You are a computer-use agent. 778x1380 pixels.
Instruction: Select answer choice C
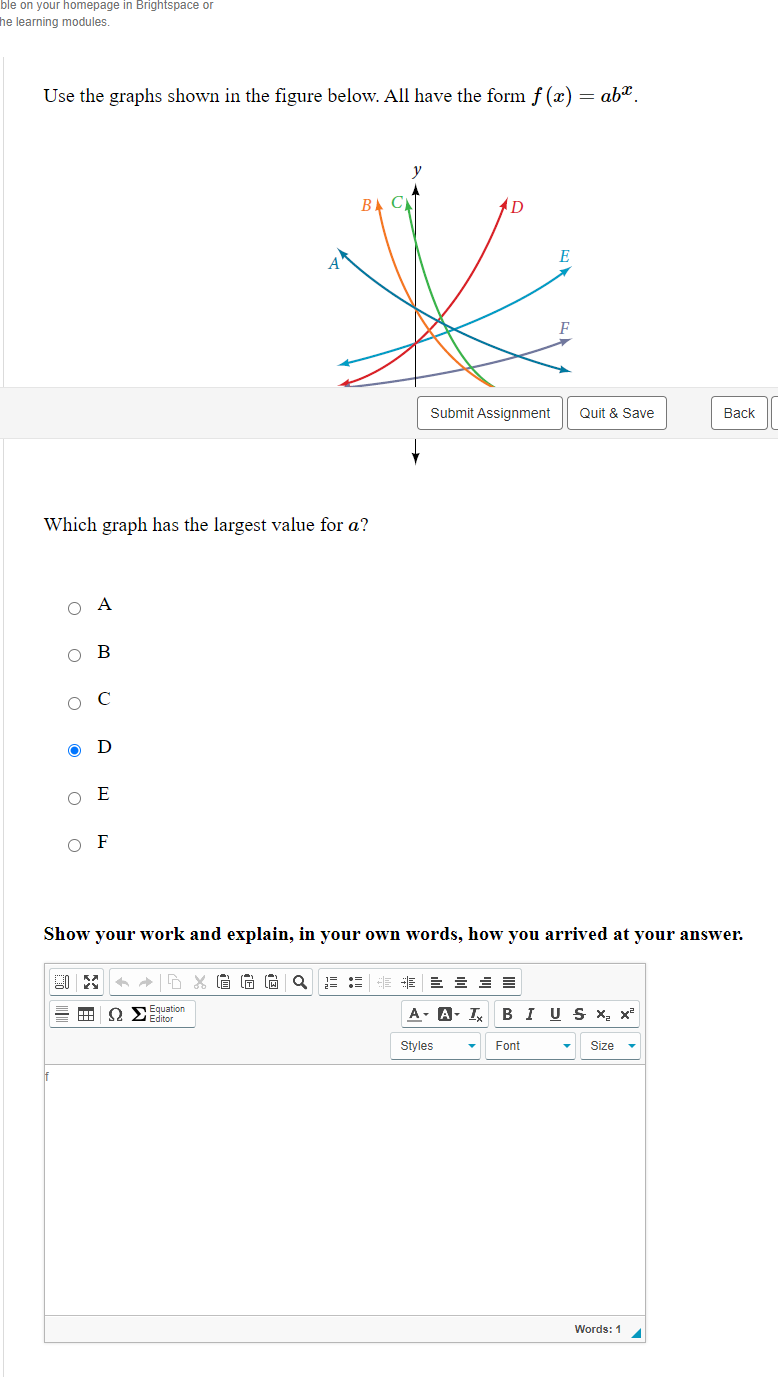(74, 702)
